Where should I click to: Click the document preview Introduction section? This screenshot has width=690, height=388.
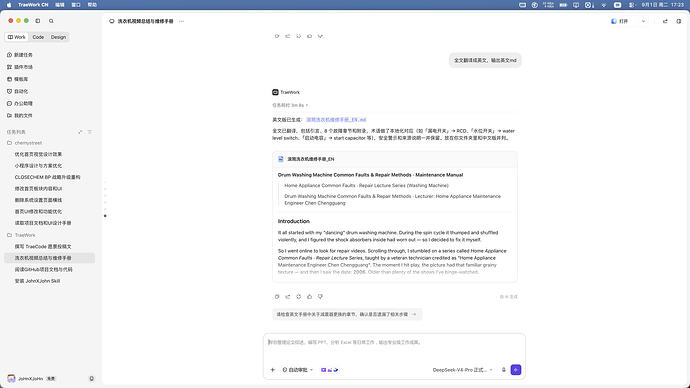click(x=294, y=221)
